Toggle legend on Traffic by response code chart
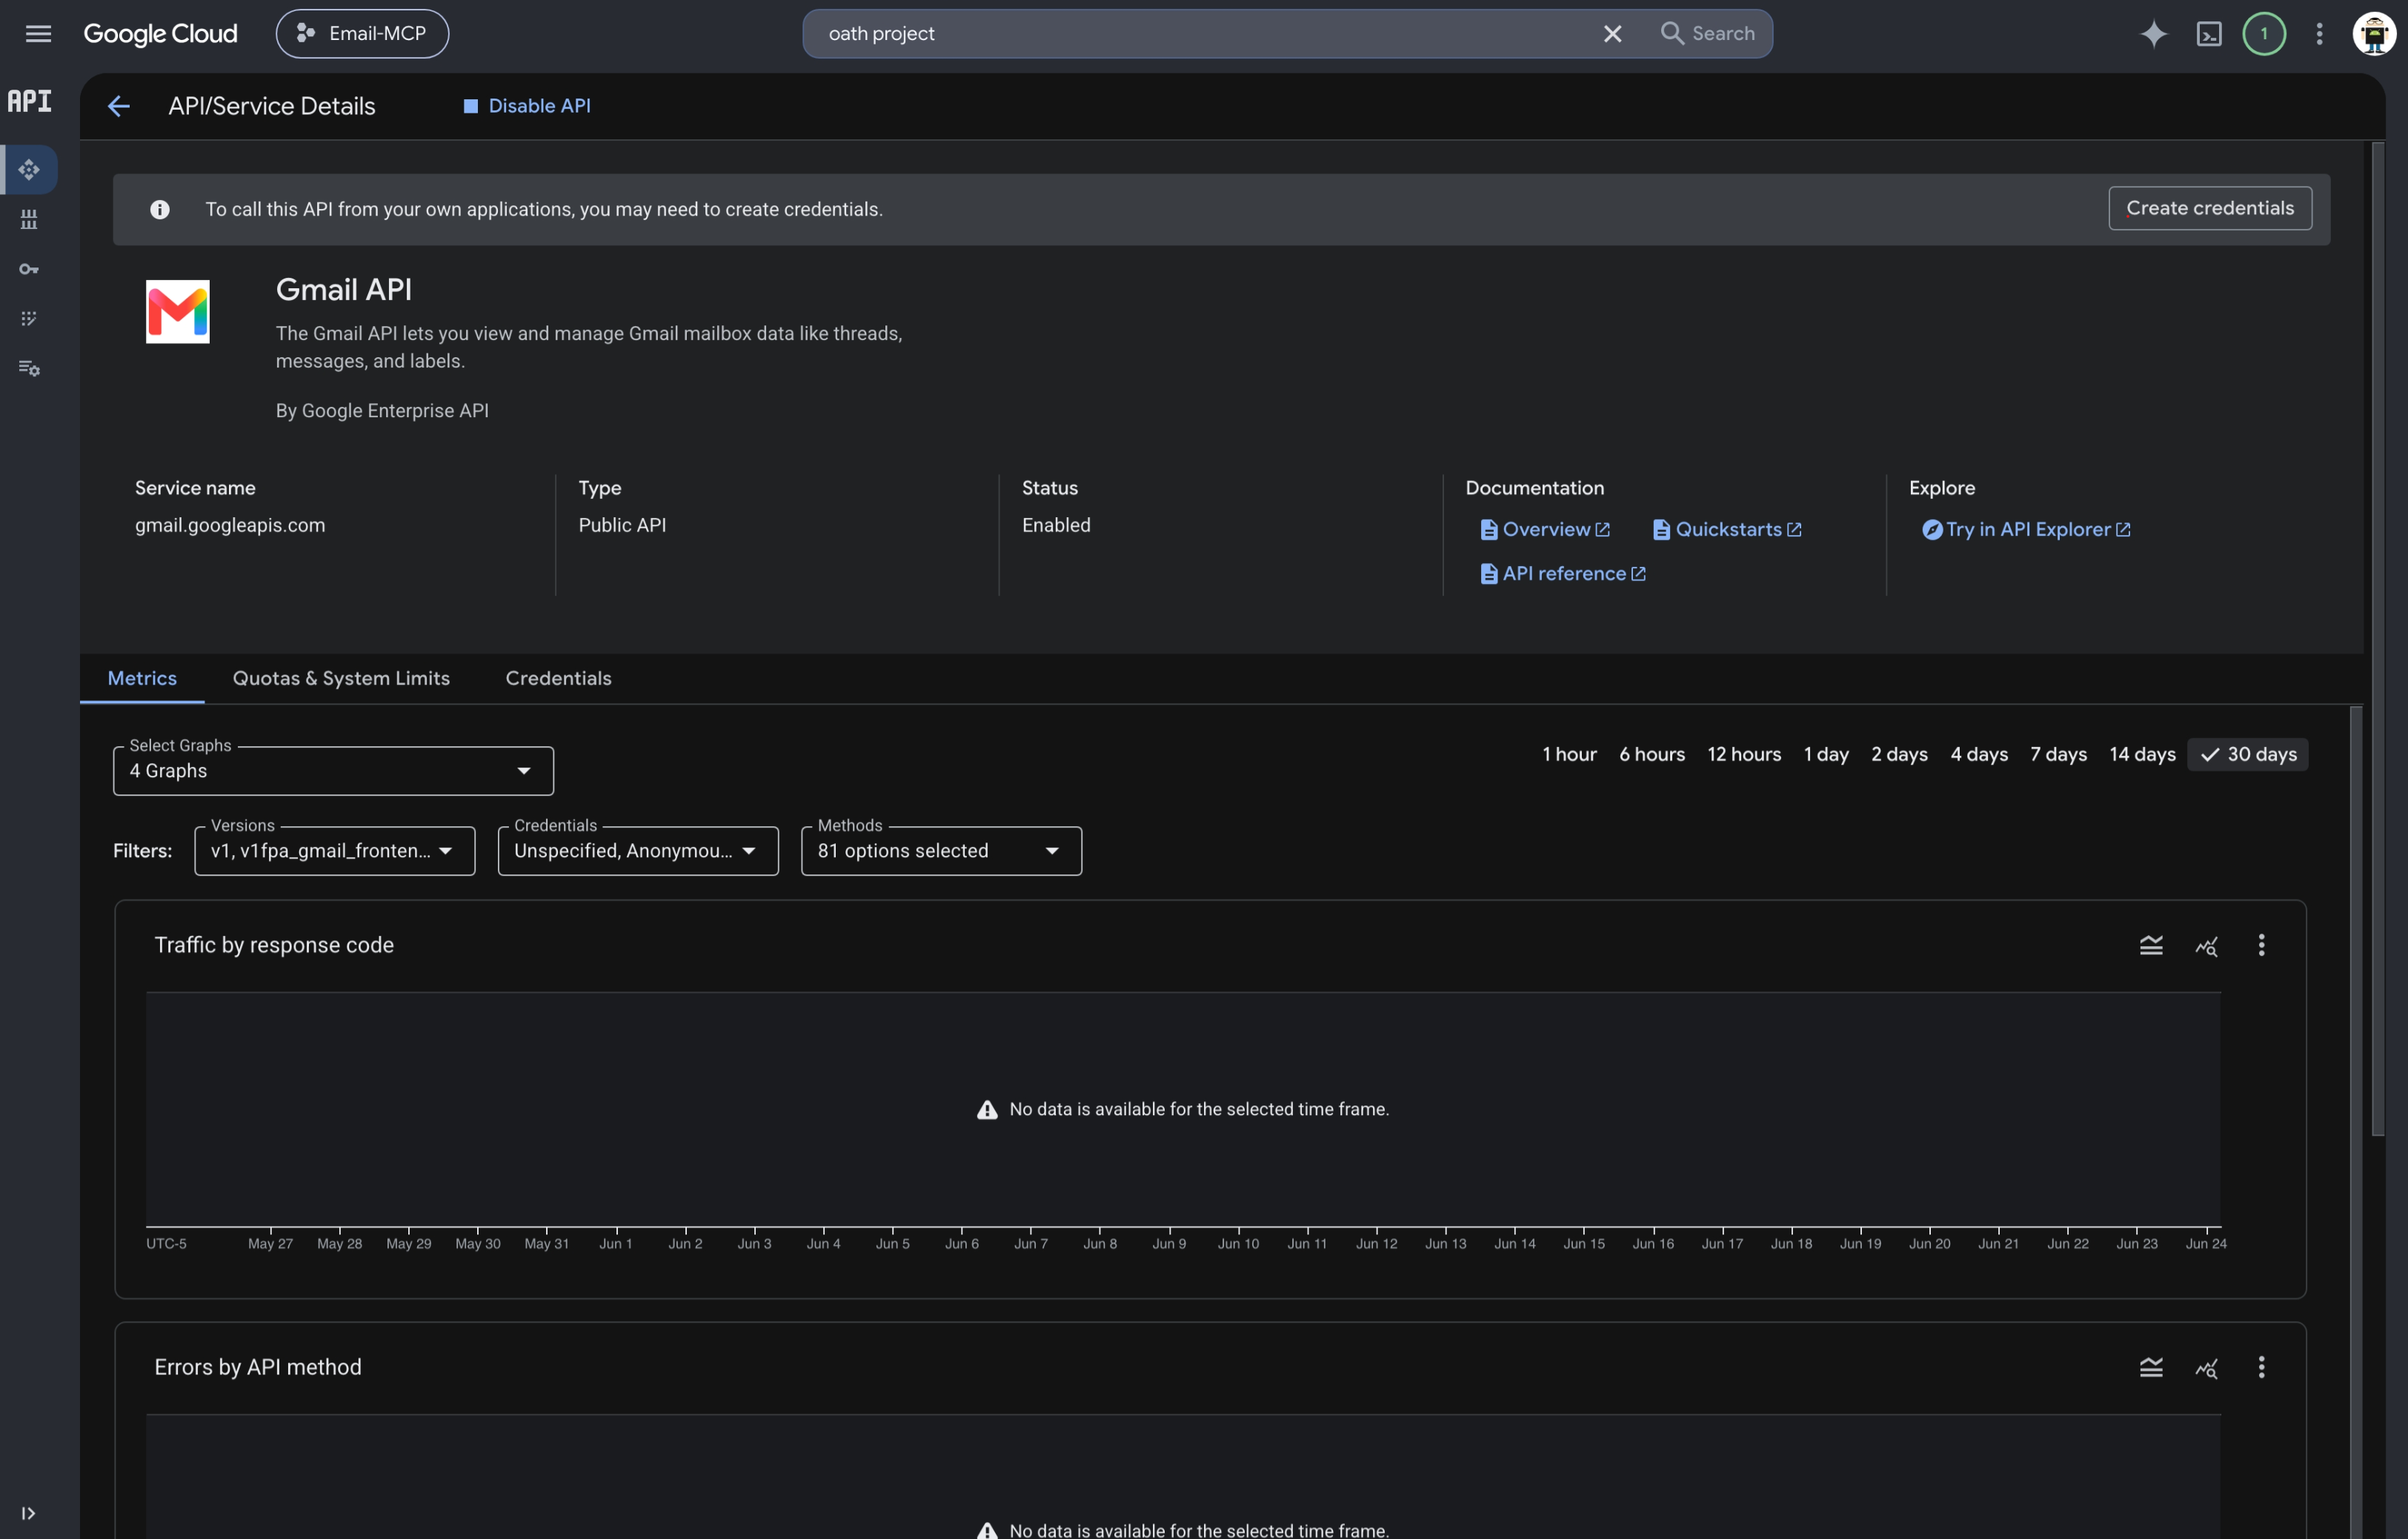 coord(2151,946)
